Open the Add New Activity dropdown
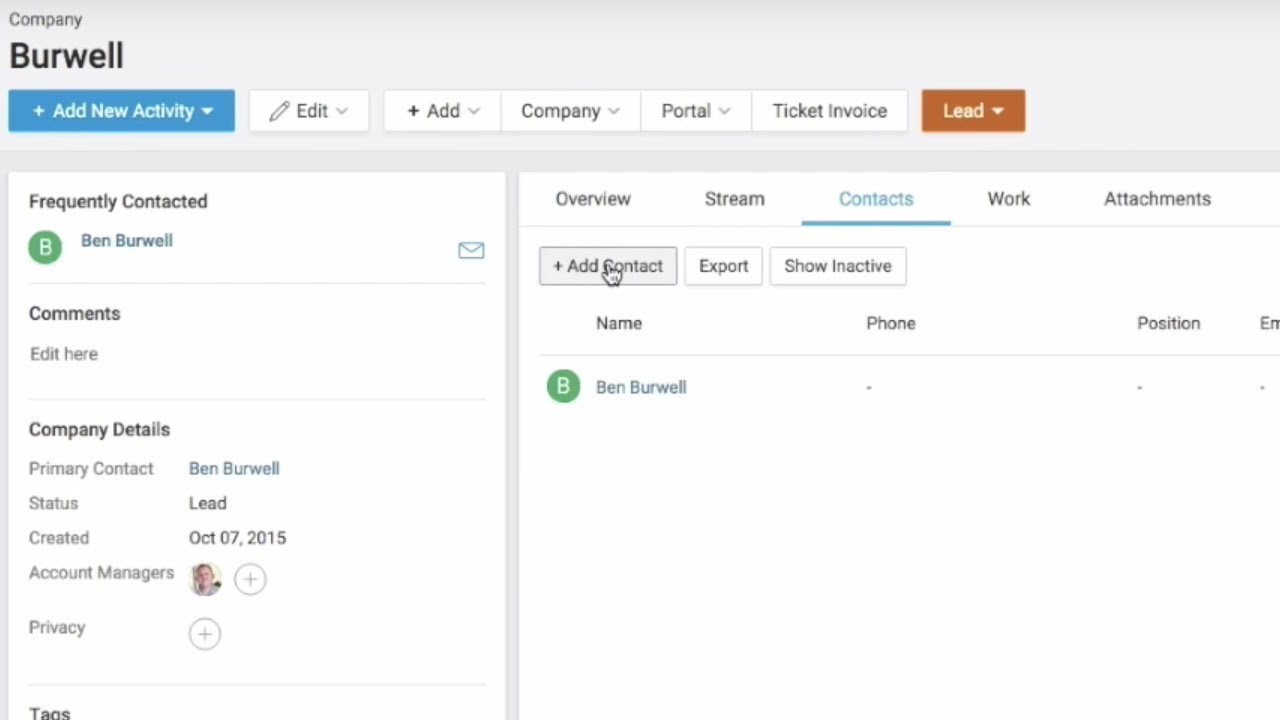This screenshot has width=1280, height=720. 122,111
